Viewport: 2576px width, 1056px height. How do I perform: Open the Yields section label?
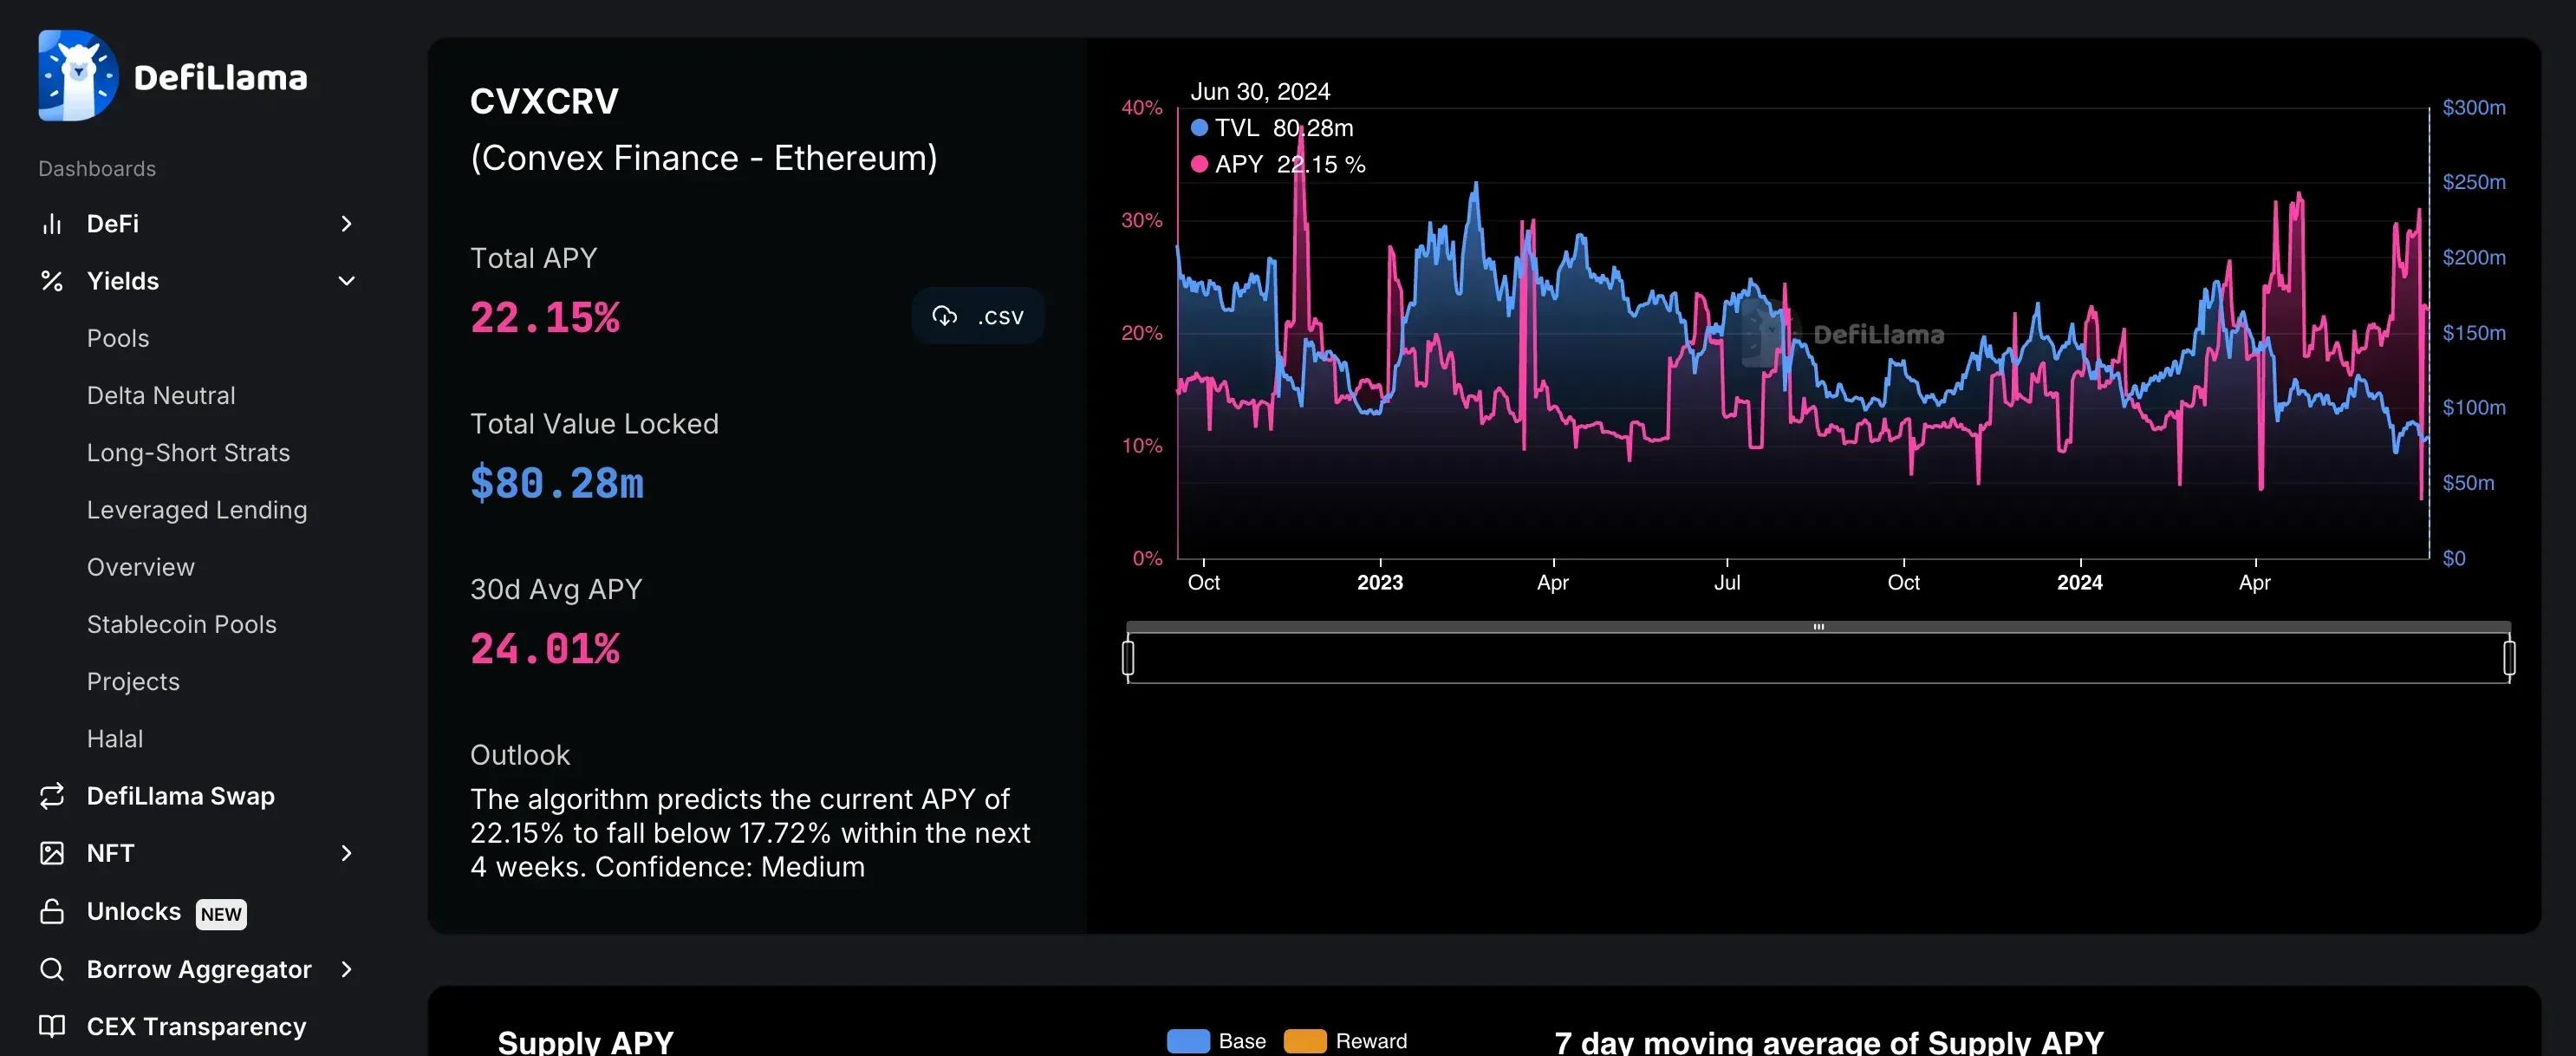tap(123, 281)
